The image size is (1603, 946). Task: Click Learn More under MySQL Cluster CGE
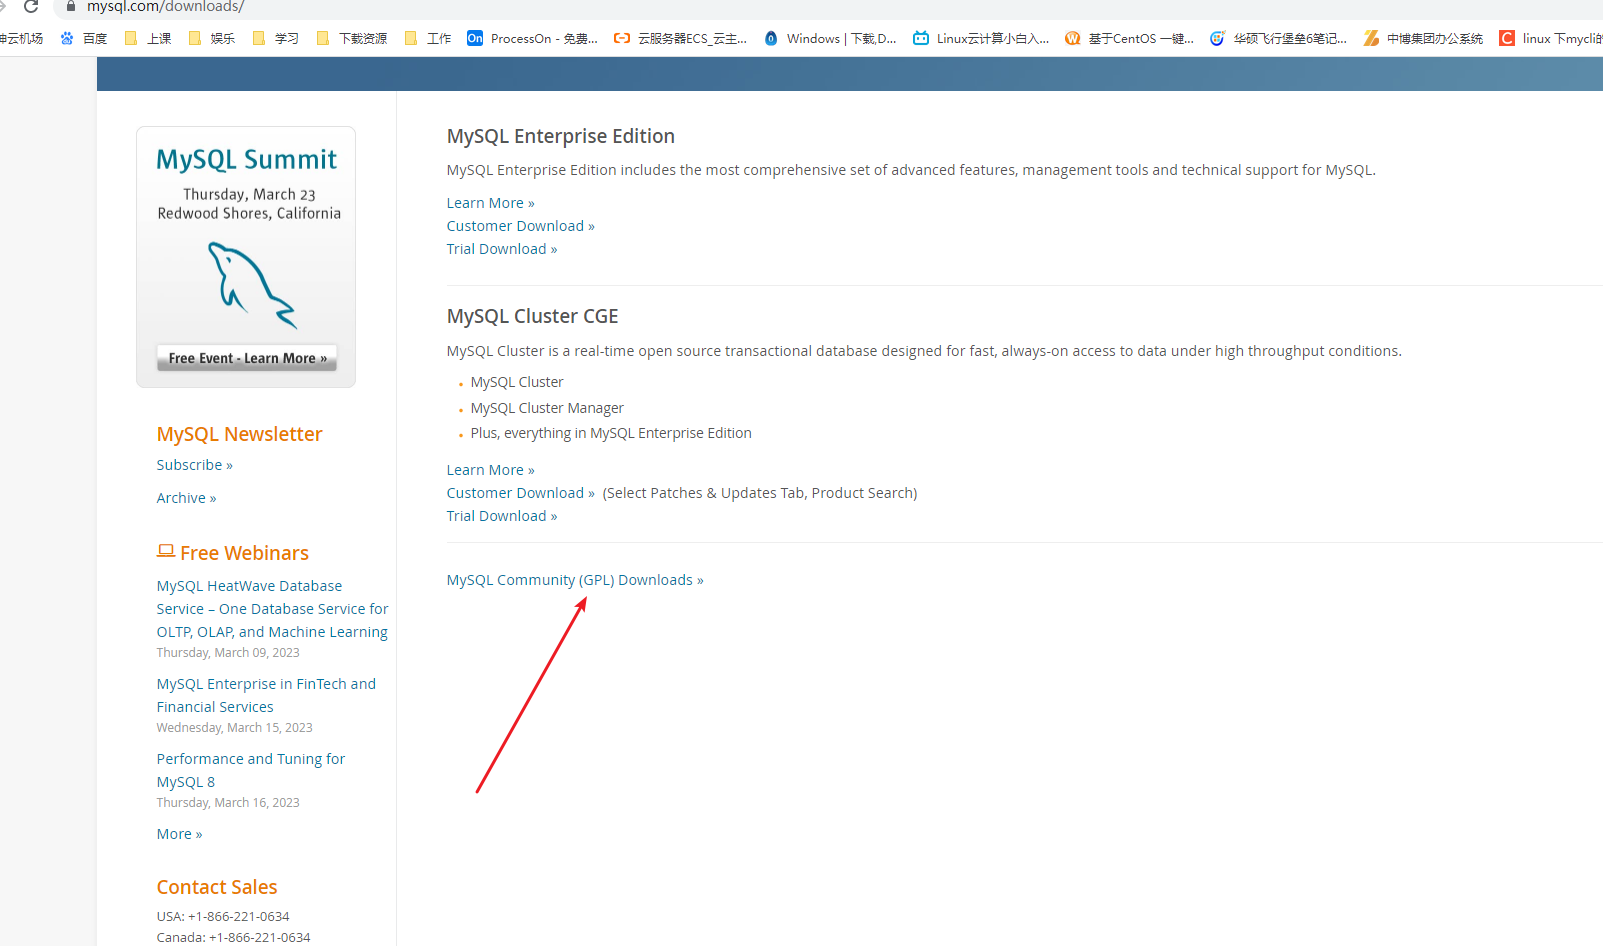pos(491,470)
